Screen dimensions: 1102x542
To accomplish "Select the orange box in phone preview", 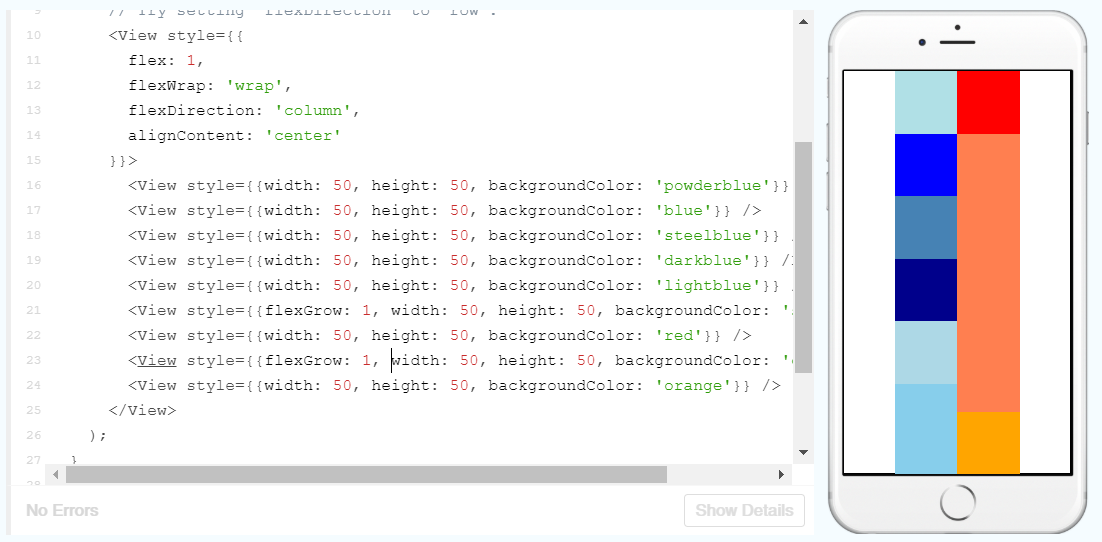I will tap(988, 442).
